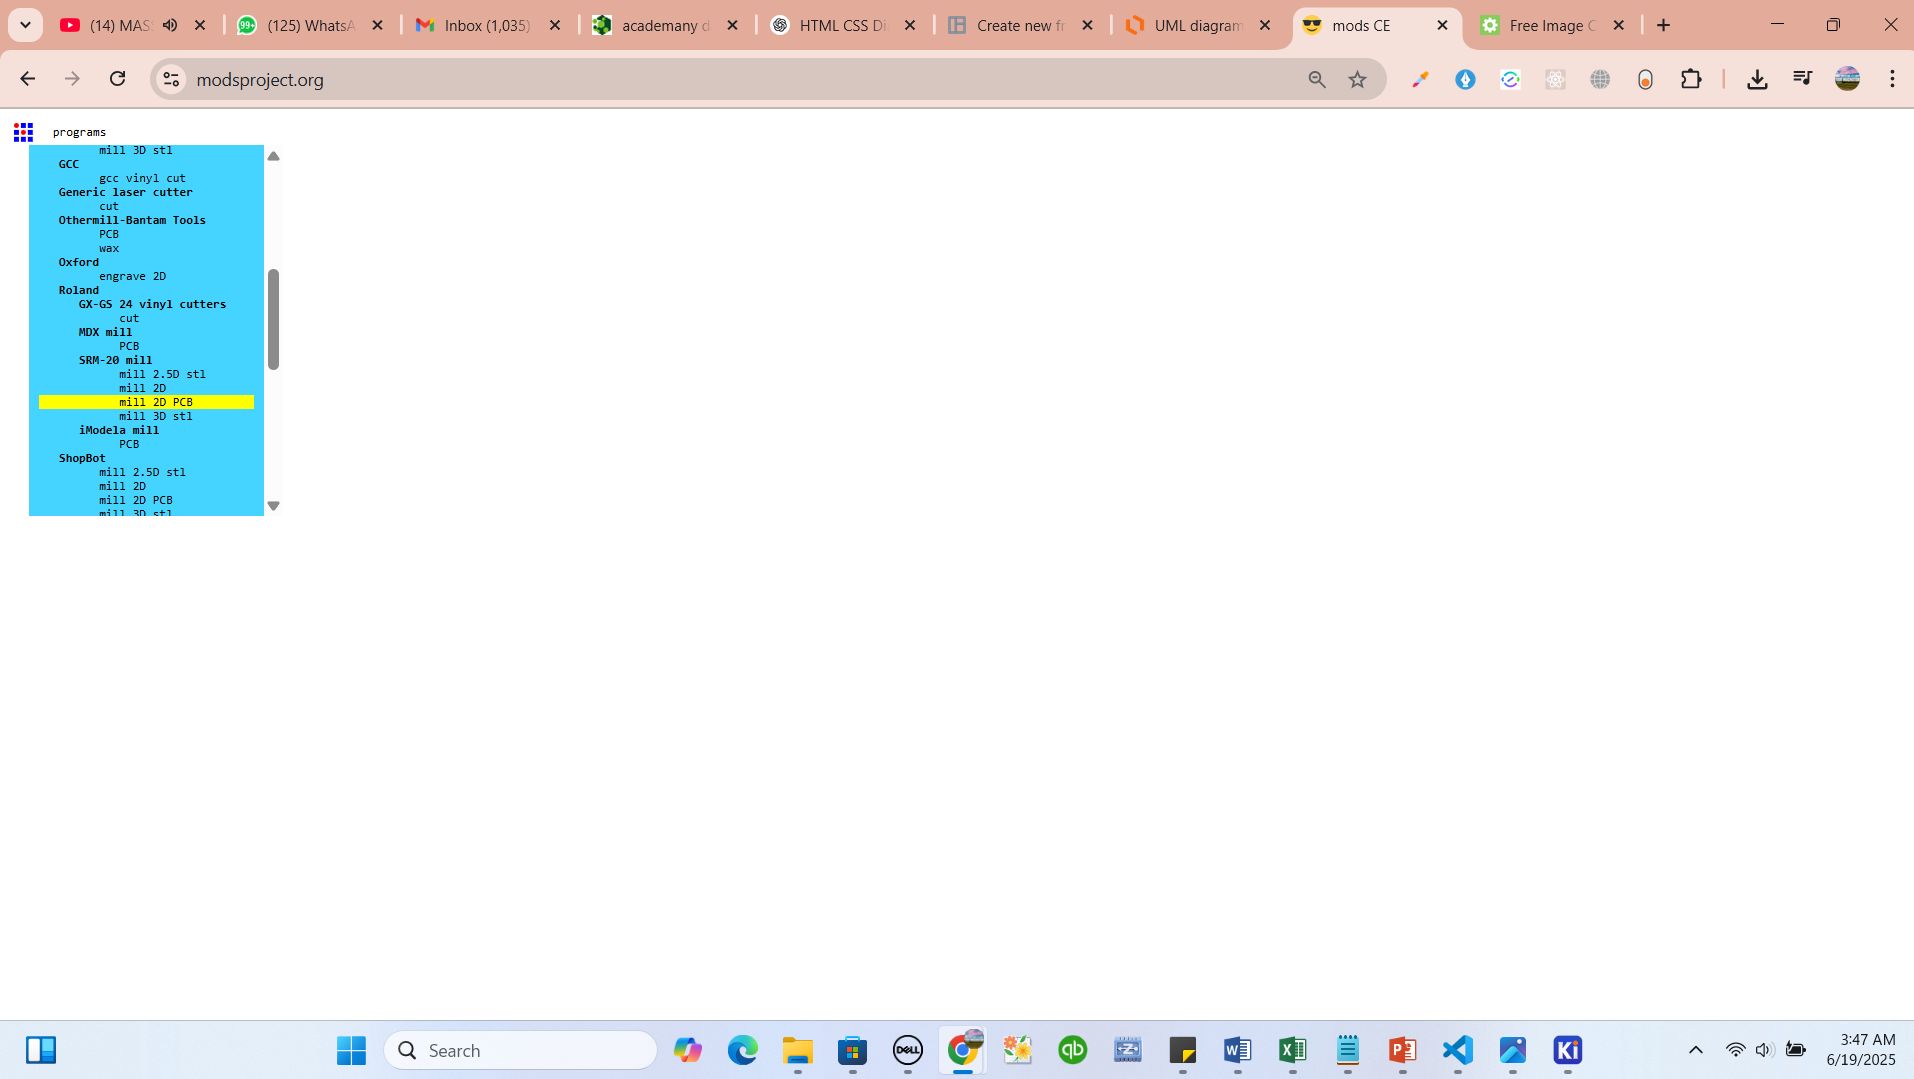View site information icon in address bar
The height and width of the screenshot is (1079, 1914).
(172, 79)
